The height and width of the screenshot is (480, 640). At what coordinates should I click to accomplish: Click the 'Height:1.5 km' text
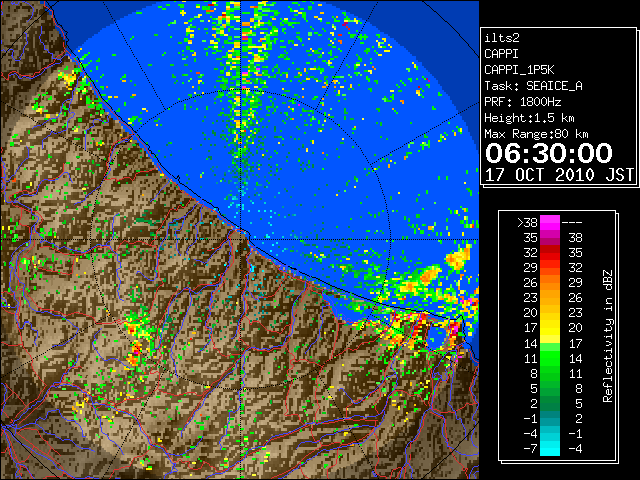(529, 118)
